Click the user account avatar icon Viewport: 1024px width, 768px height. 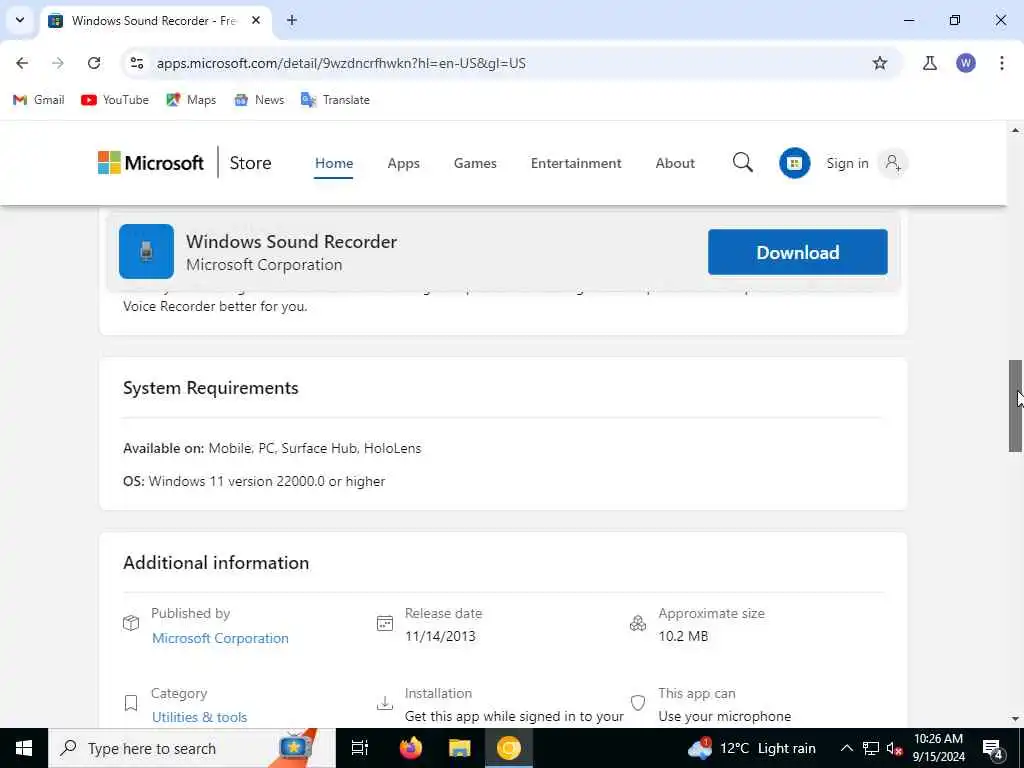(893, 163)
